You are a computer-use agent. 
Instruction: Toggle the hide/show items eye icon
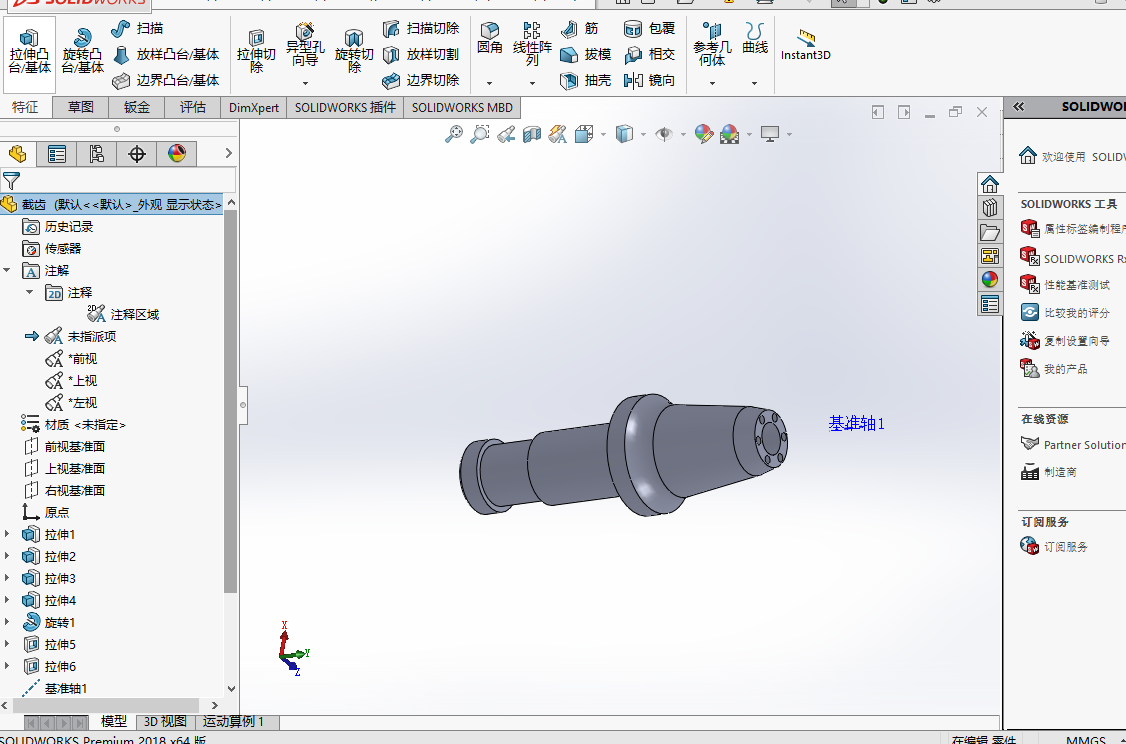click(x=664, y=134)
